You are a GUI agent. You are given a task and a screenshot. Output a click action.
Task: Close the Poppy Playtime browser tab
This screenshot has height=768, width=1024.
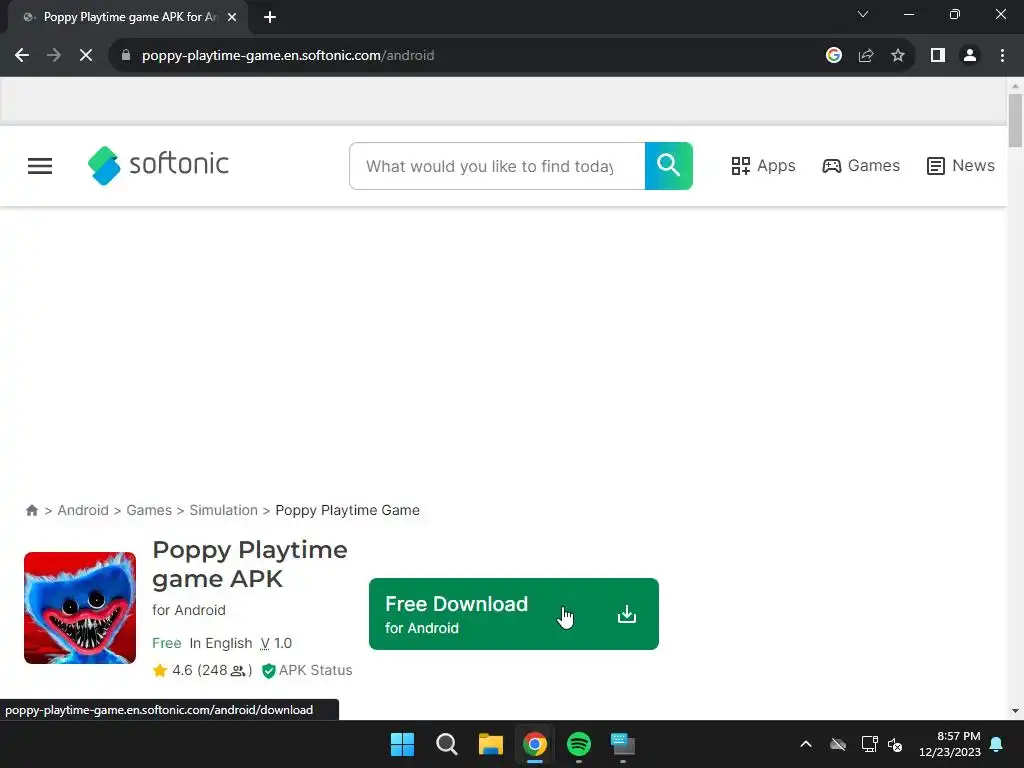pyautogui.click(x=232, y=18)
